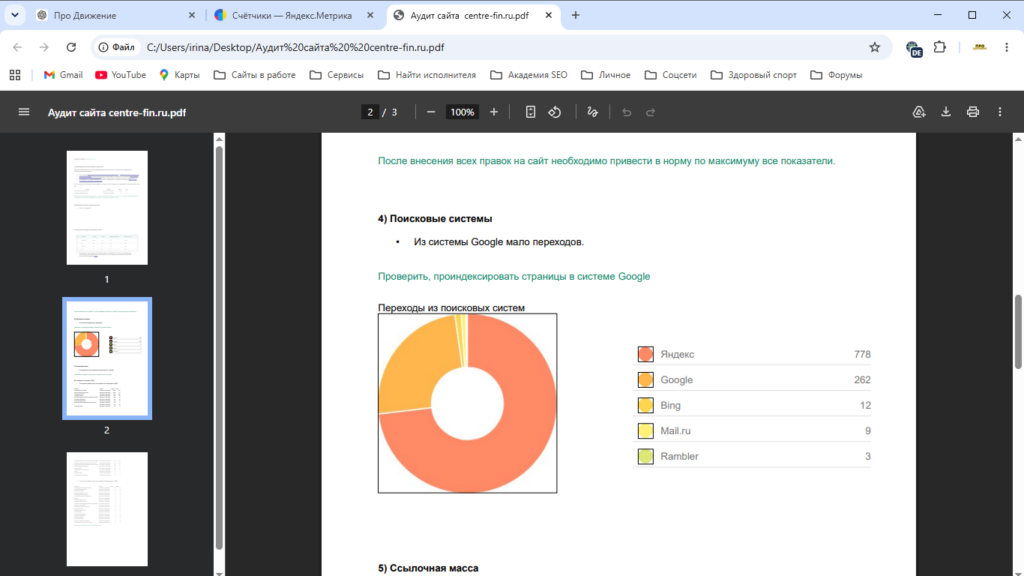Click the Google legend color swatch

645,379
